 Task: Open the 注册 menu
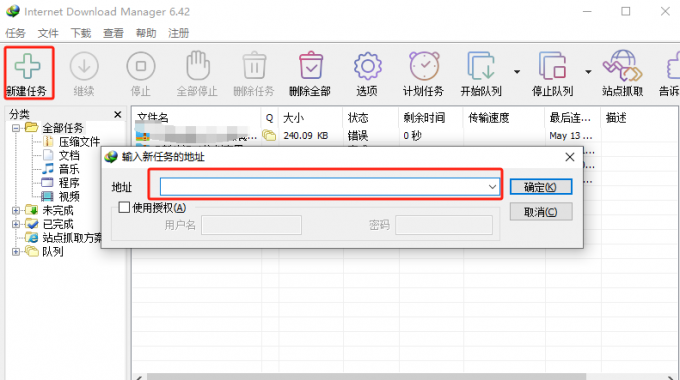(x=179, y=33)
